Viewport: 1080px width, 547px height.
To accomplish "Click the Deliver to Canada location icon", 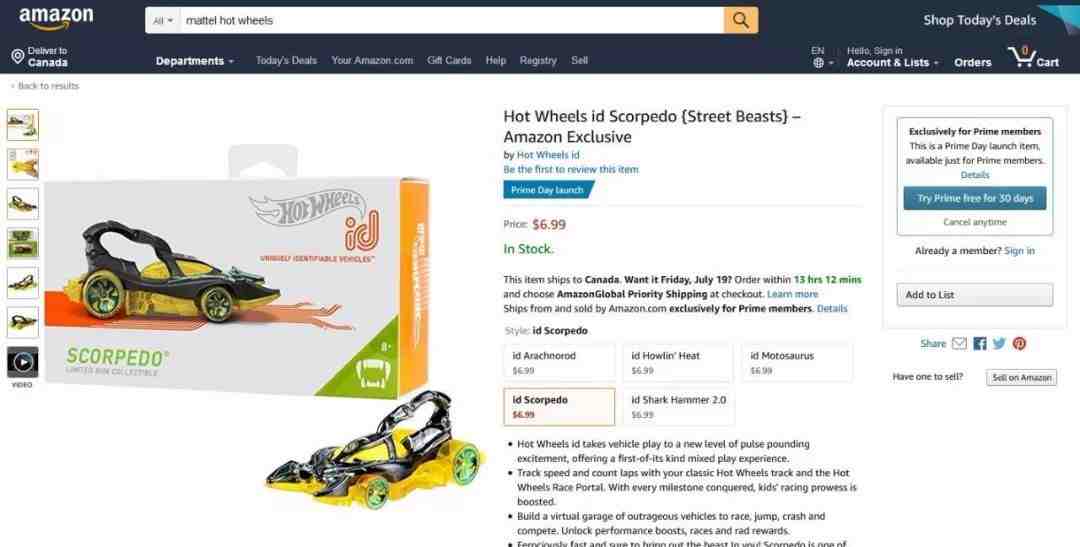I will point(18,56).
